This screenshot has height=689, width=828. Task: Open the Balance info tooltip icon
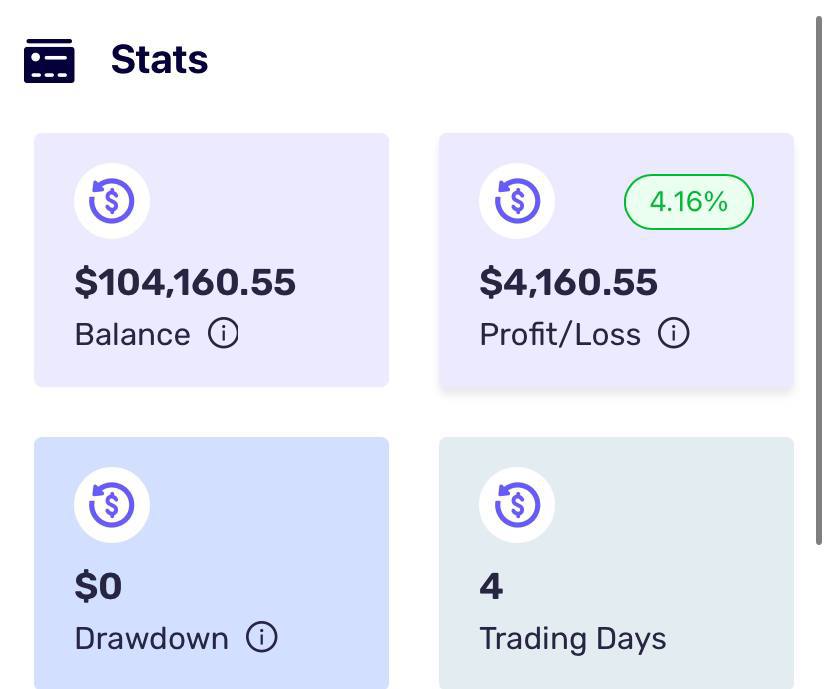(223, 333)
